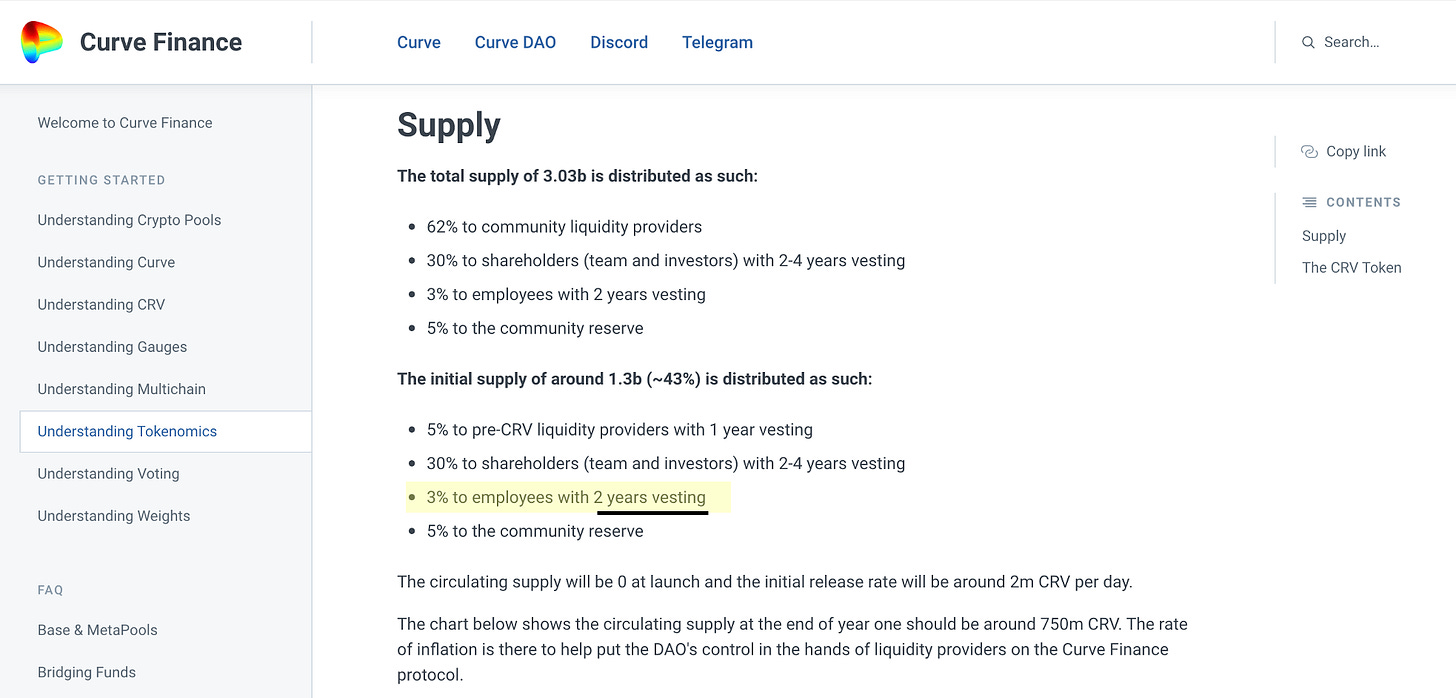
Task: Open Base & MetaPools FAQ page
Action: [x=97, y=630]
